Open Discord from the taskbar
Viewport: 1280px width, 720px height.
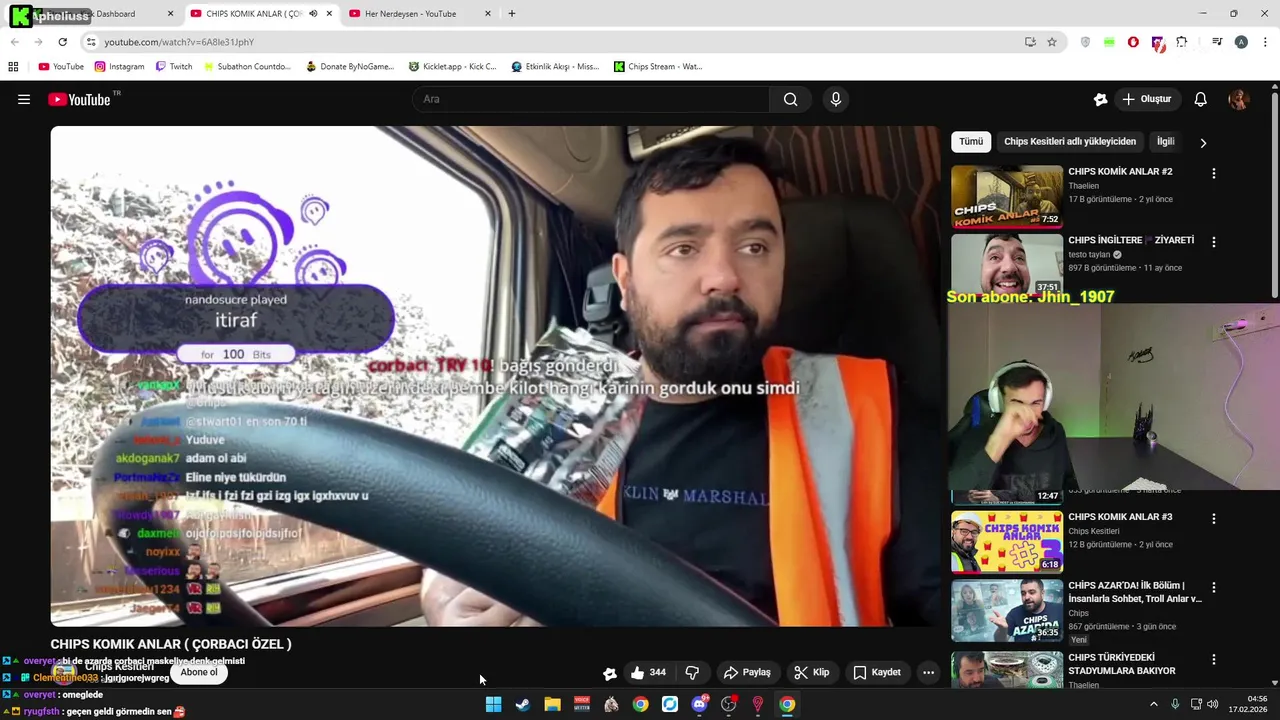pos(699,704)
